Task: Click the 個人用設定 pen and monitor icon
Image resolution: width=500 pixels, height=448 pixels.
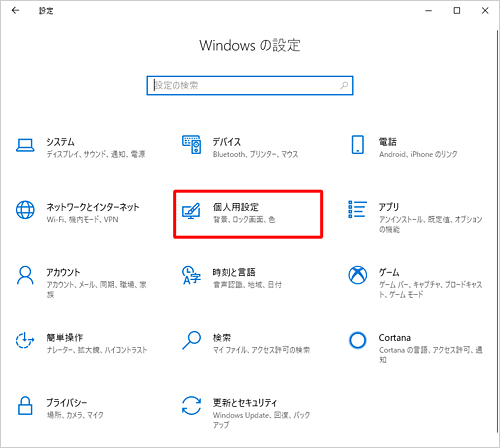Action: pos(191,211)
